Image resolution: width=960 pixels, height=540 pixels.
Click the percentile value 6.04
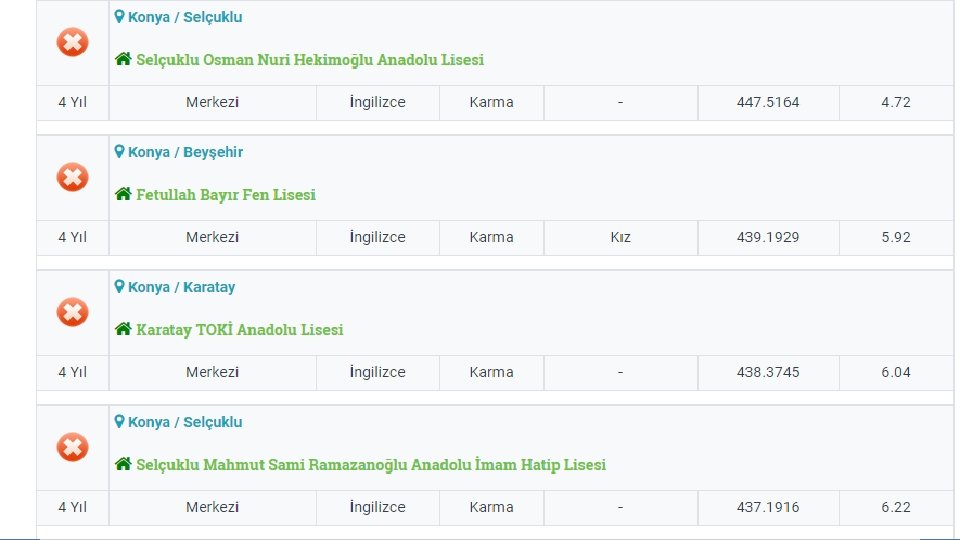[896, 372]
